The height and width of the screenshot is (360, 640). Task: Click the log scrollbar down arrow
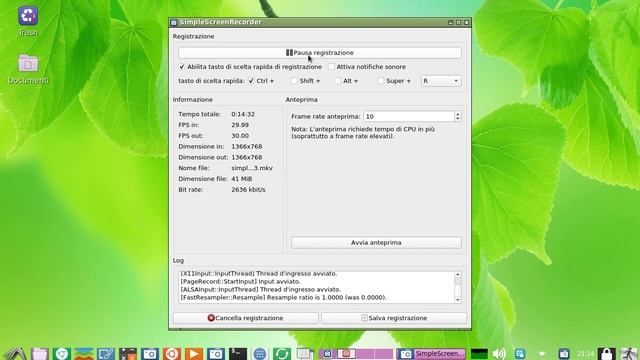(458, 300)
